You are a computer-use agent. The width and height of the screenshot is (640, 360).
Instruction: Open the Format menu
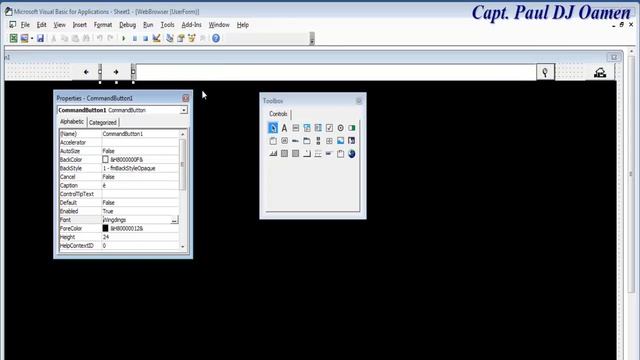click(x=102, y=25)
